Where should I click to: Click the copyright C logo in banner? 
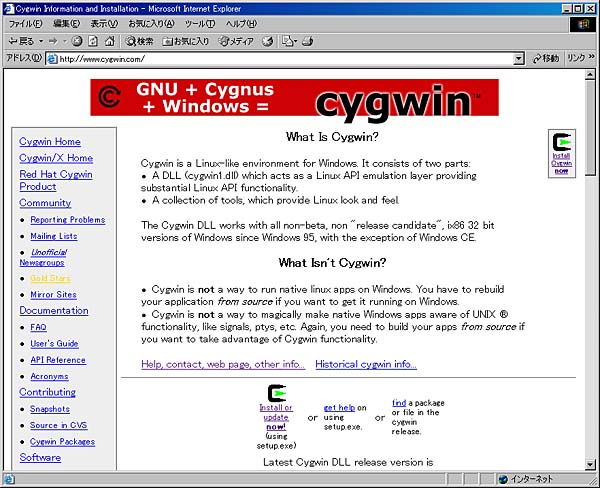point(109,96)
